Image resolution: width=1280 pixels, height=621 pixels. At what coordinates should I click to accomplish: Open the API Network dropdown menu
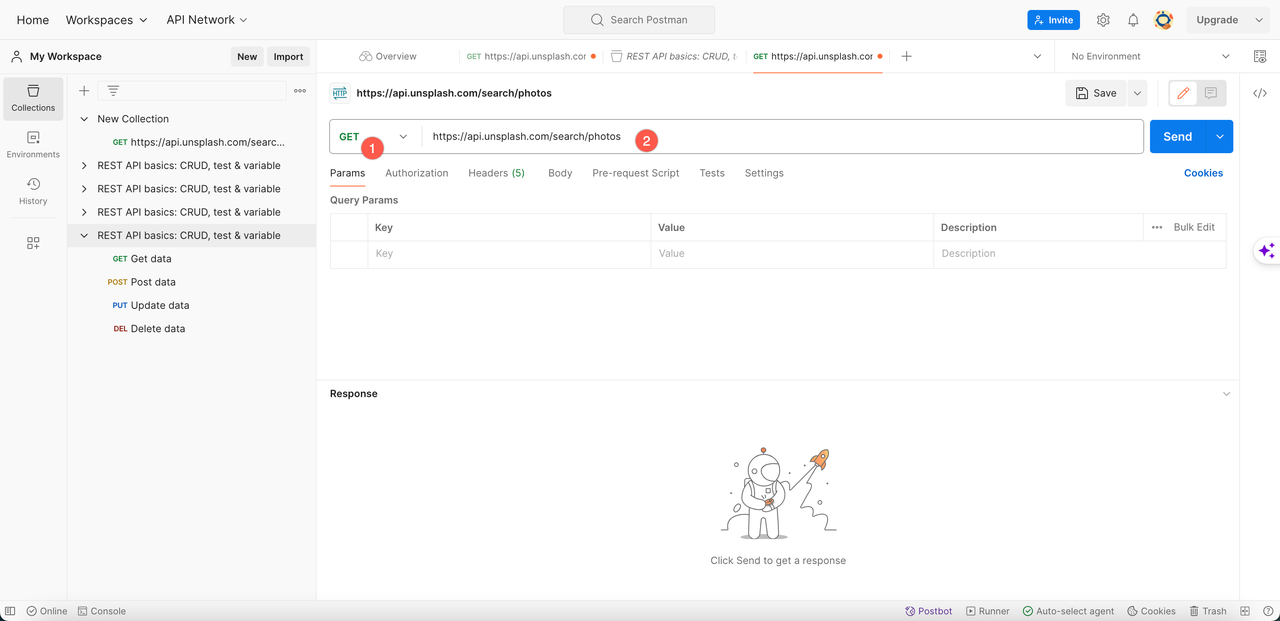(x=207, y=20)
